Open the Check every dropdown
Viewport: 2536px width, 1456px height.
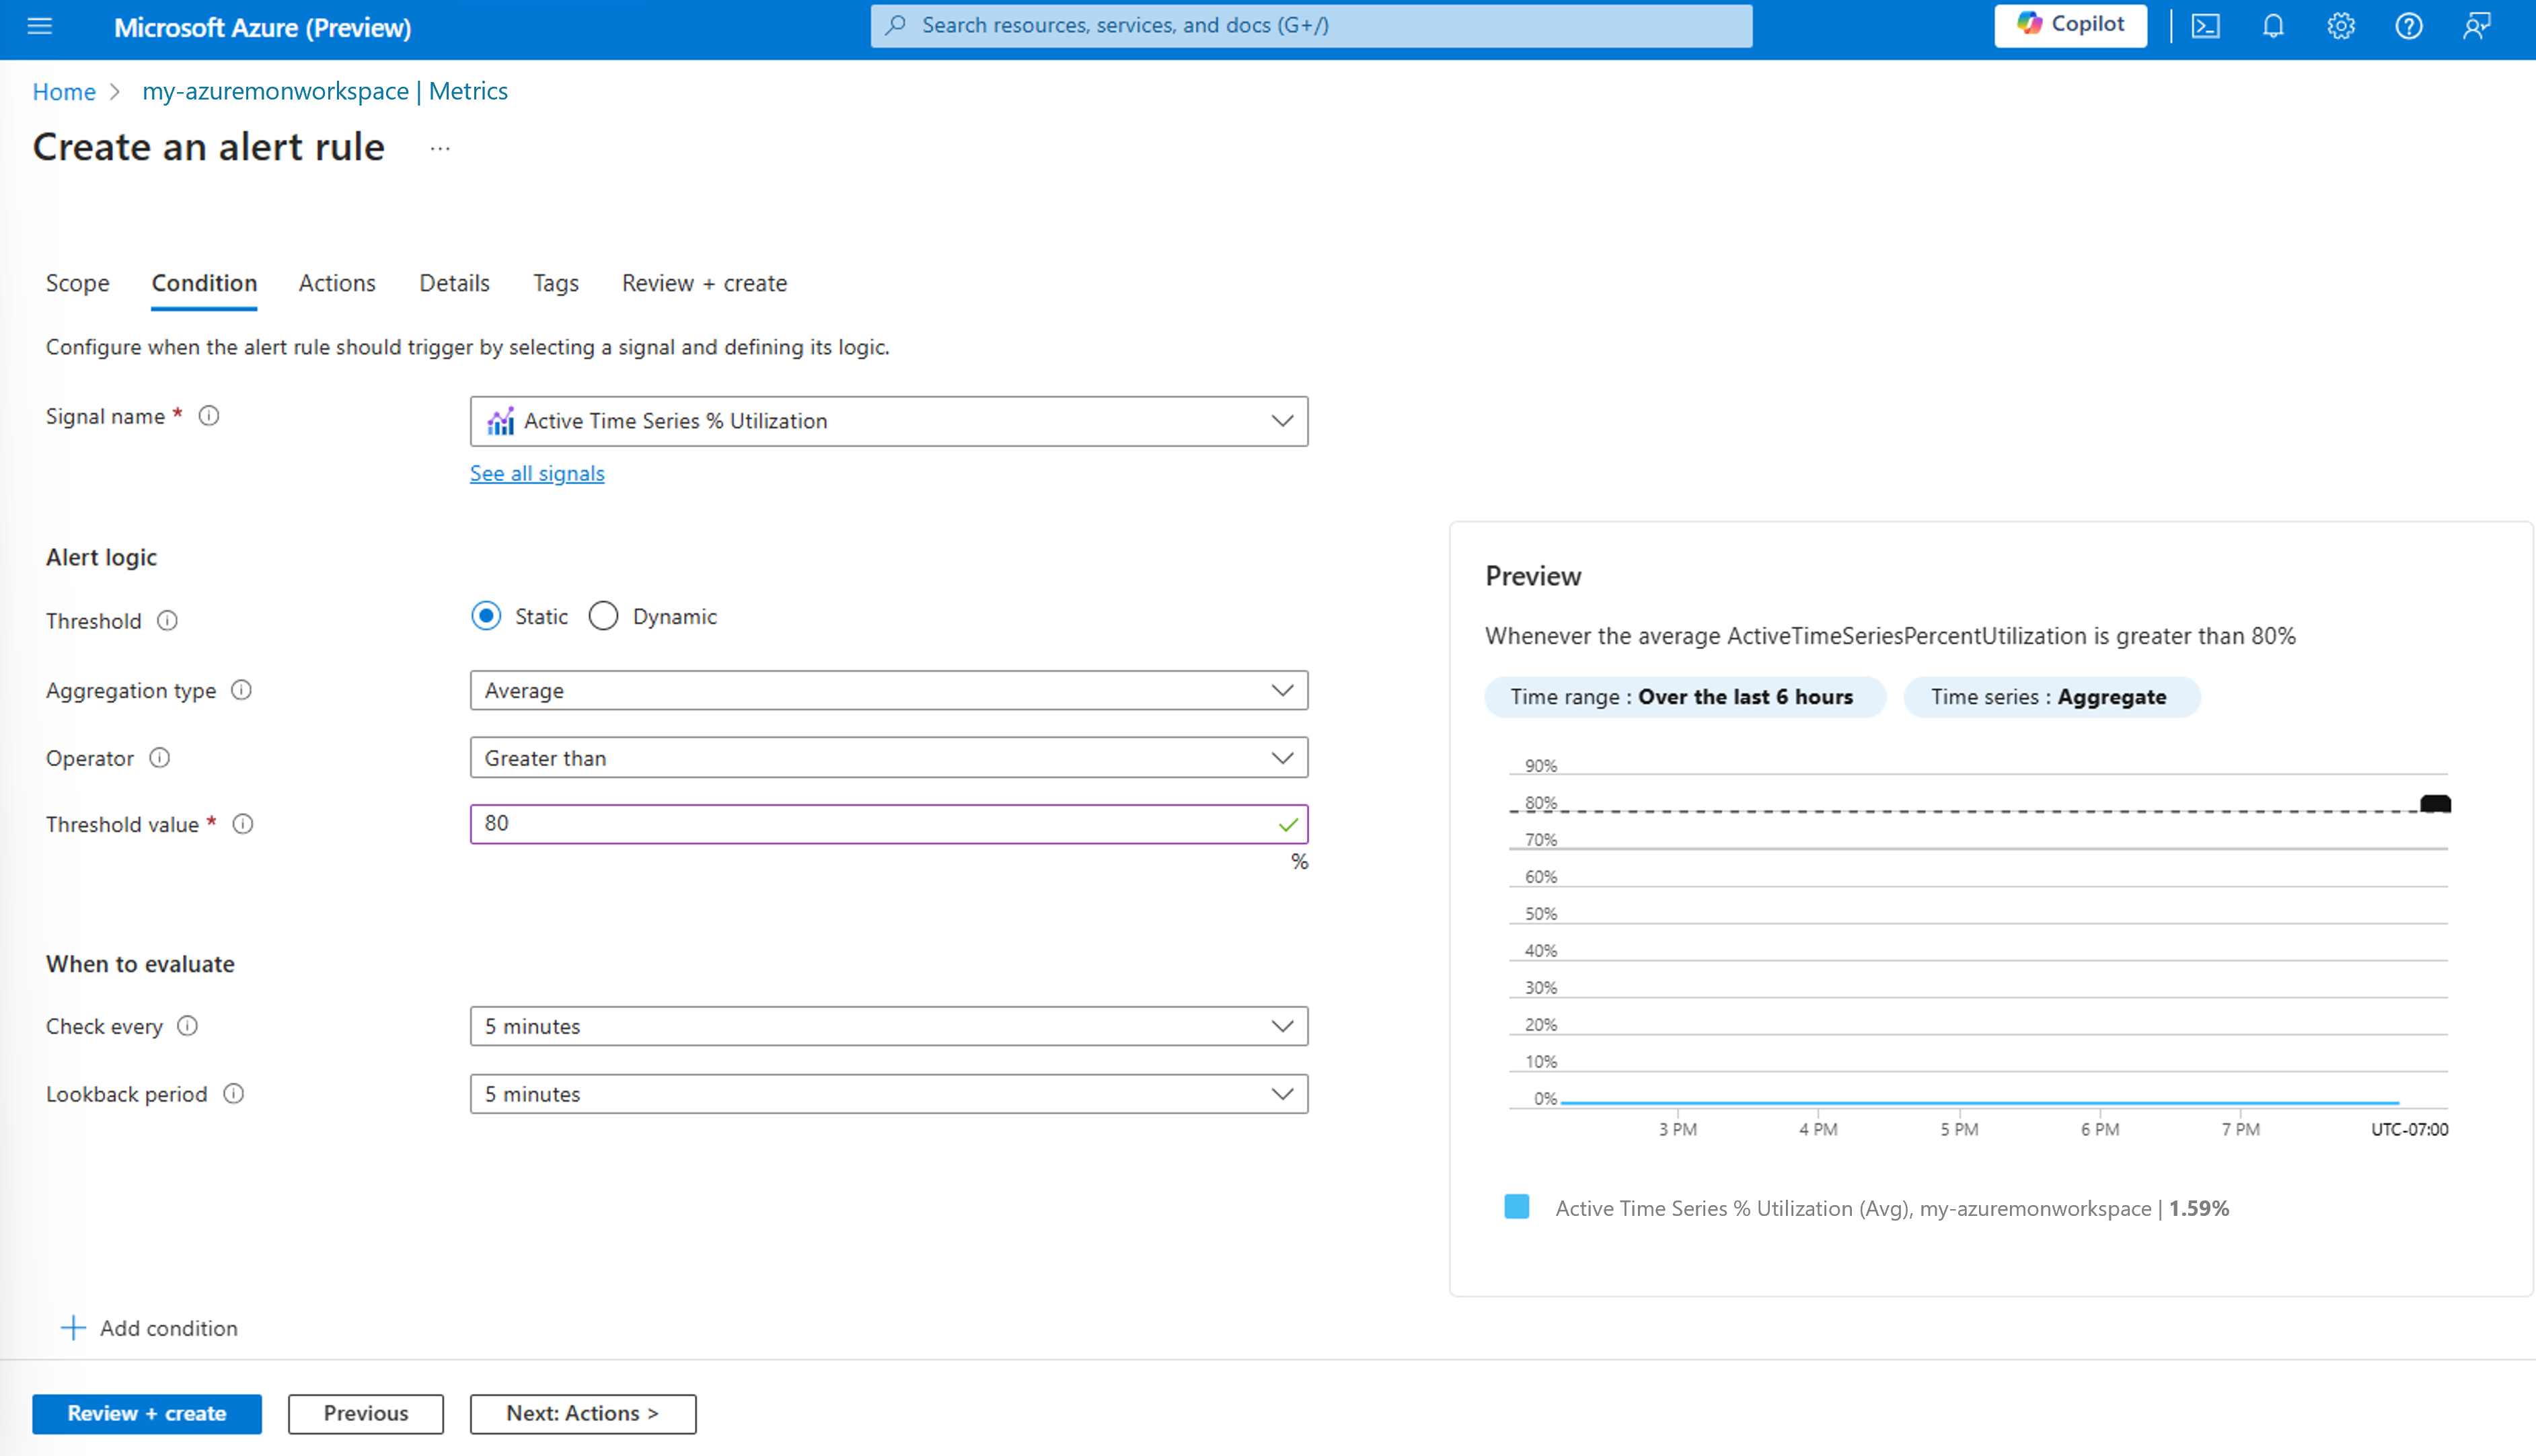(888, 1026)
